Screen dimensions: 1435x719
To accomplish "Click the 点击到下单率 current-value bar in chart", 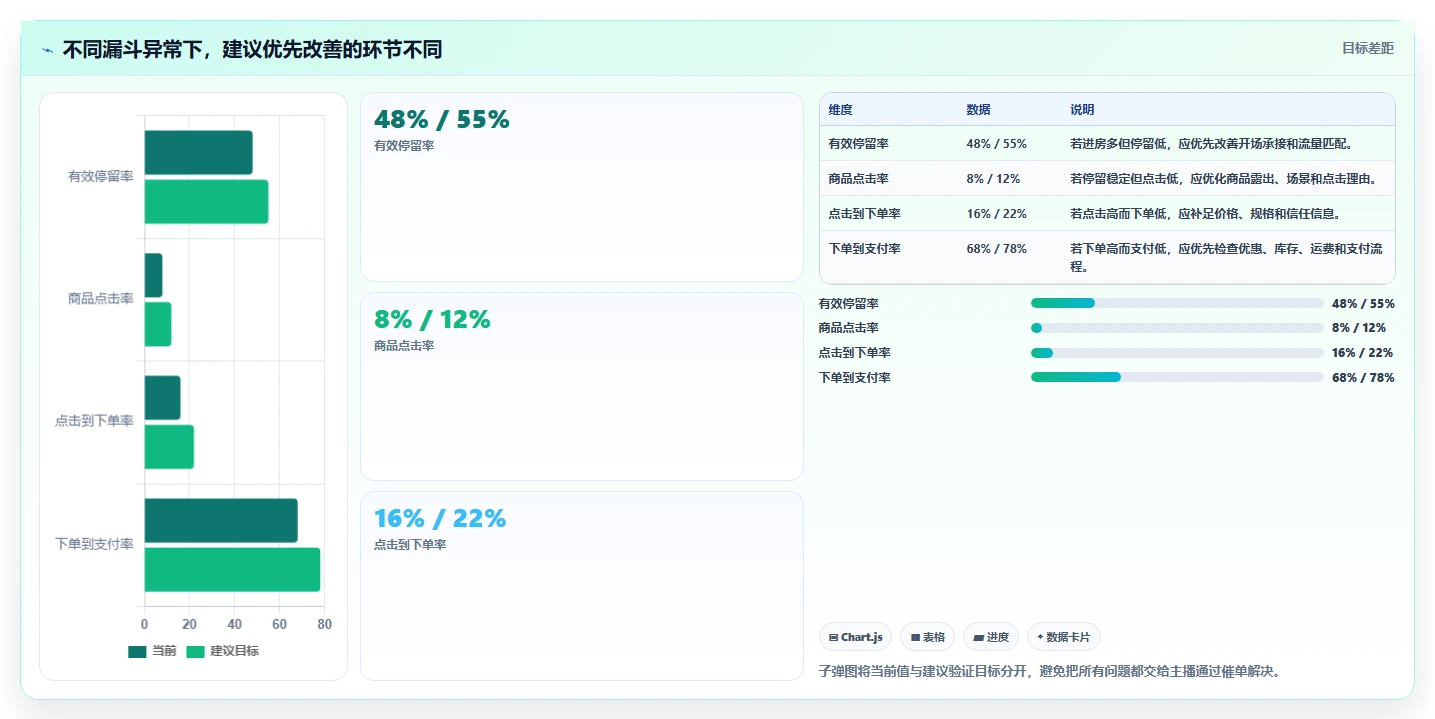I will click(x=162, y=398).
